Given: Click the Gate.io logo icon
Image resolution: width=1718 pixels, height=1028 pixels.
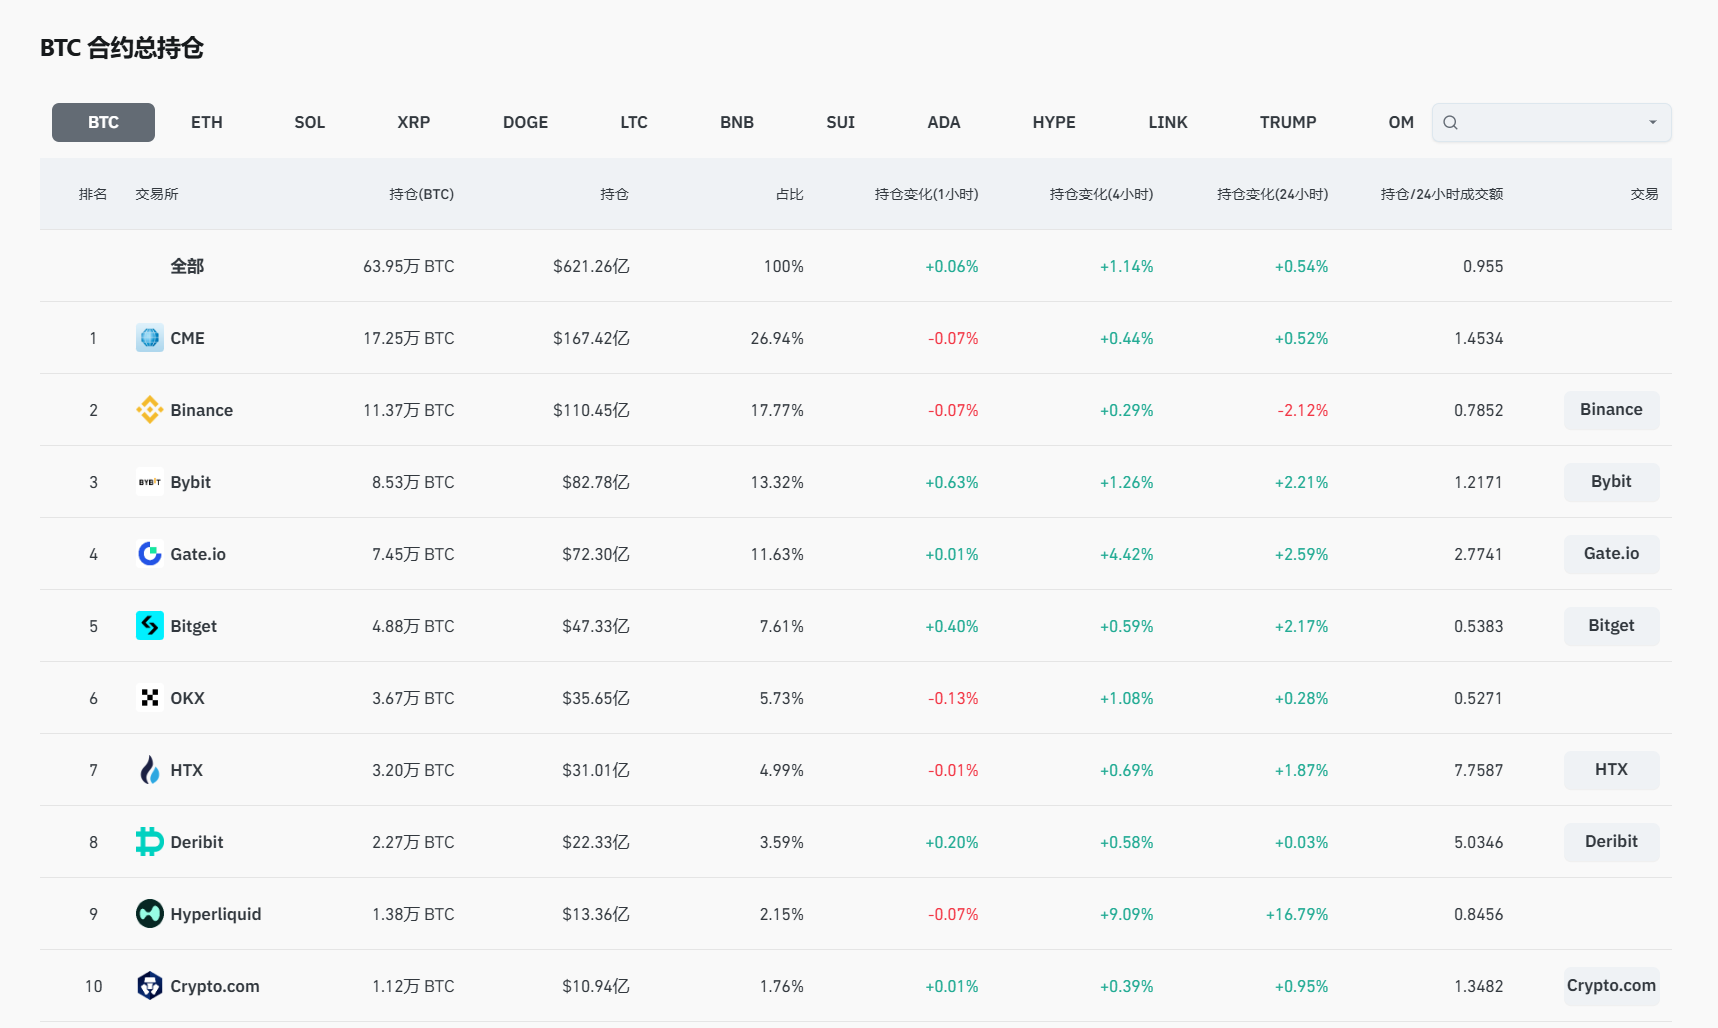Looking at the screenshot, I should pyautogui.click(x=149, y=554).
